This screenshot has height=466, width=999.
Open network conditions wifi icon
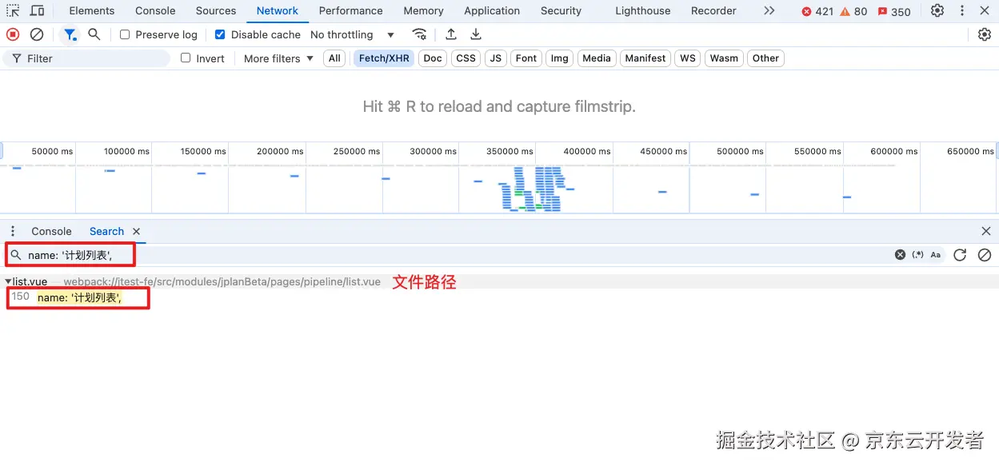tap(419, 34)
